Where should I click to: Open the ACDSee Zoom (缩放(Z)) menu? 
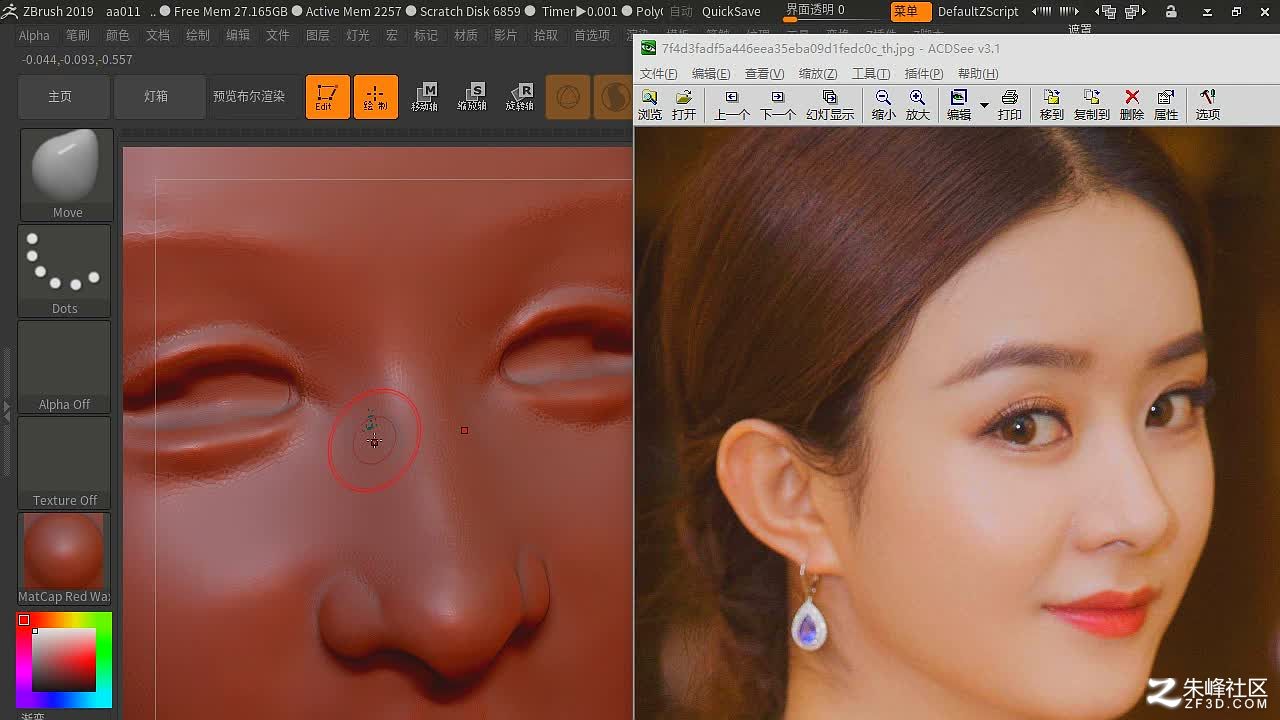click(x=818, y=74)
